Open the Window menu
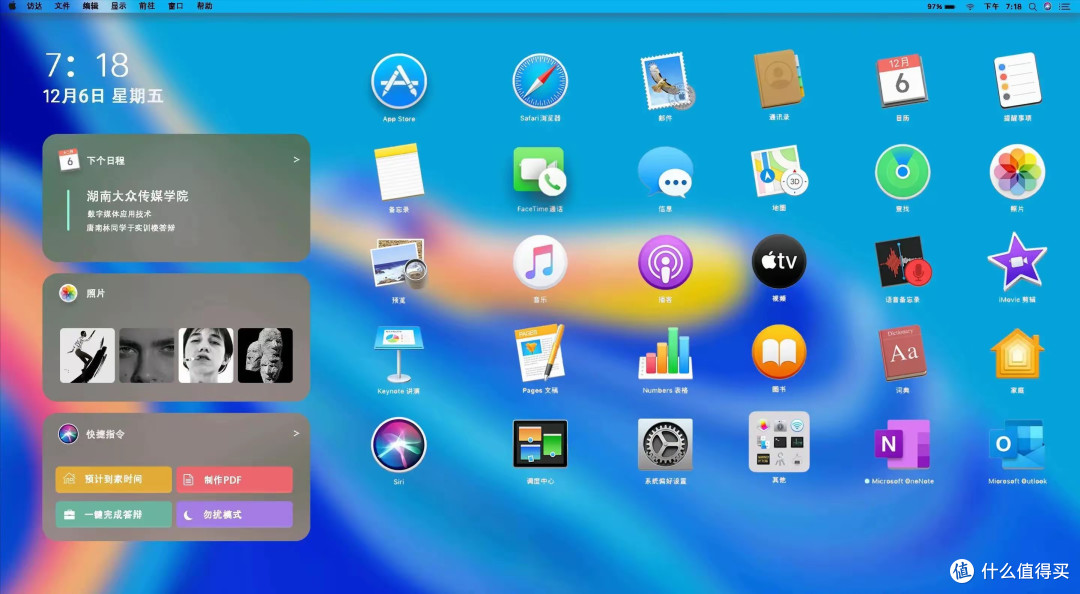Image resolution: width=1080 pixels, height=594 pixels. [176, 6]
